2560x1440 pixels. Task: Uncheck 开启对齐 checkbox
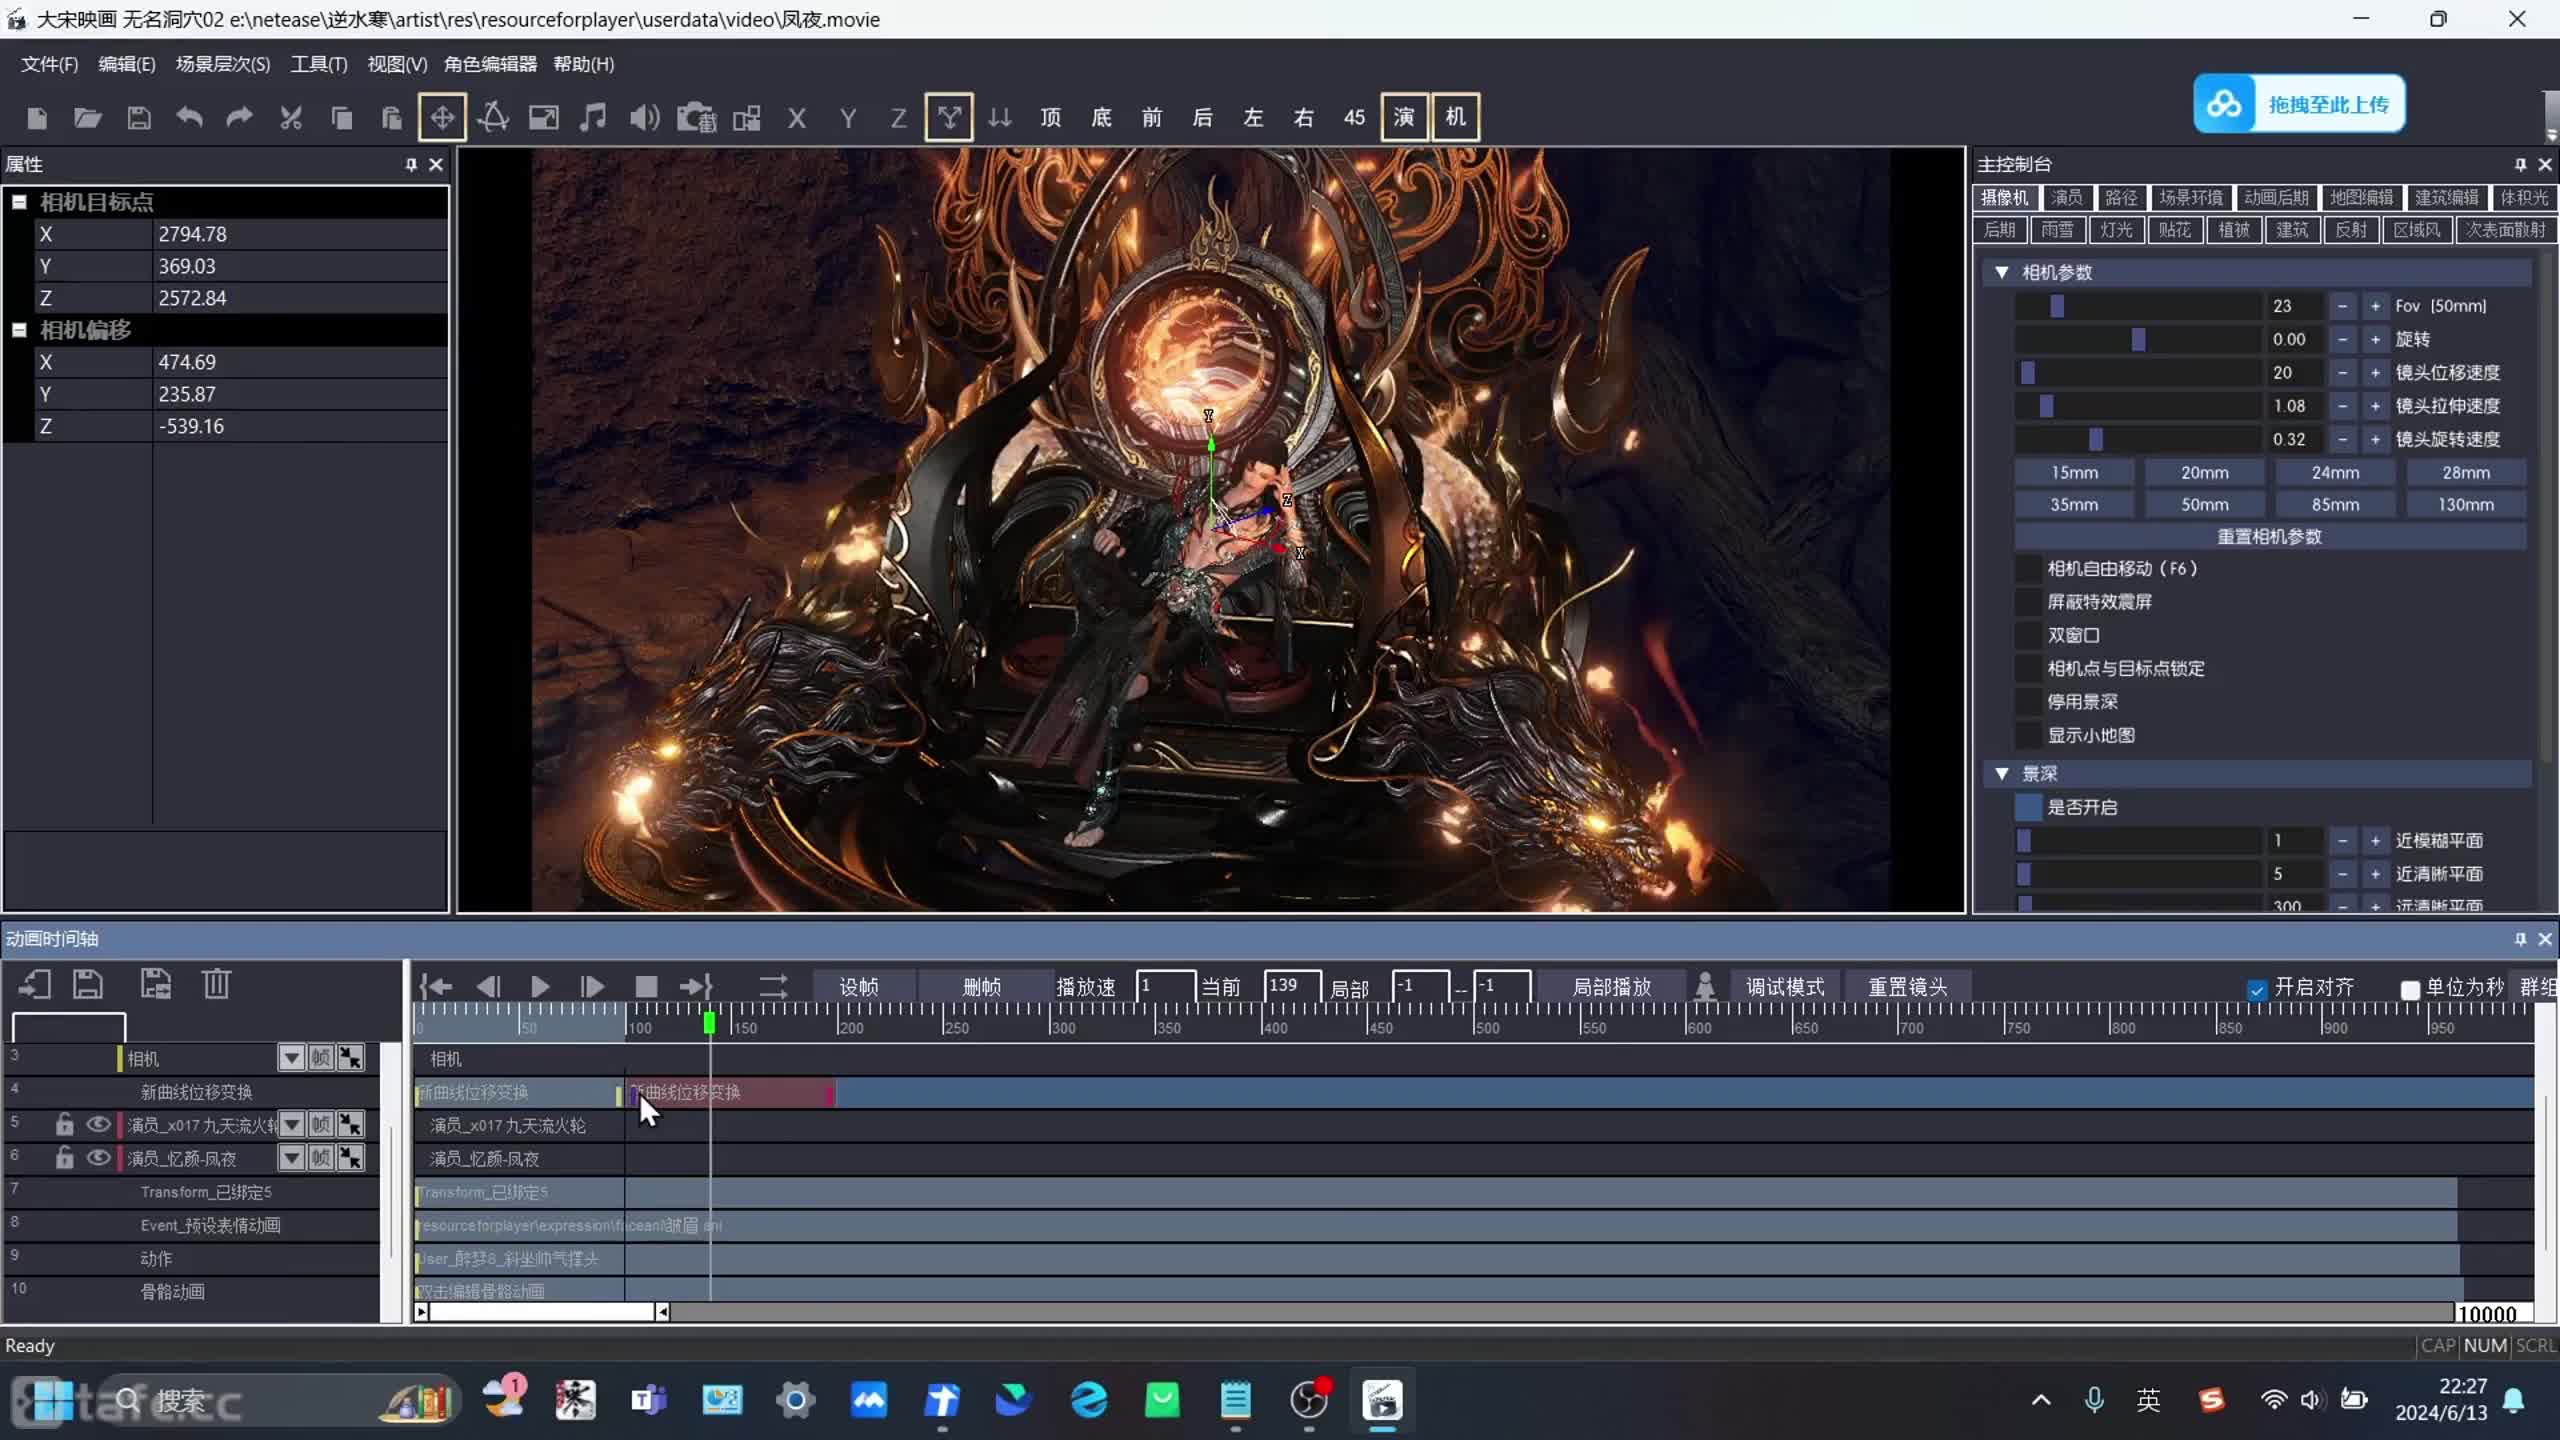click(2257, 990)
